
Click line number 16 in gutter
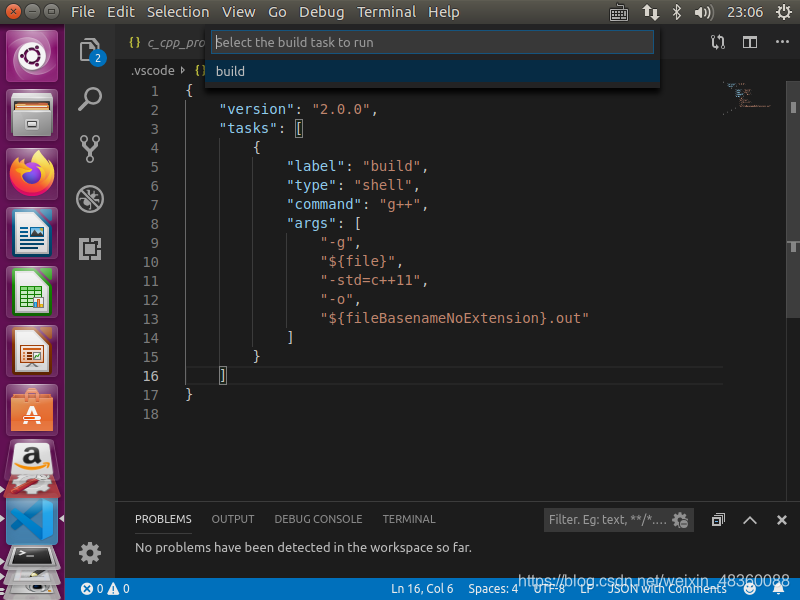tap(151, 377)
